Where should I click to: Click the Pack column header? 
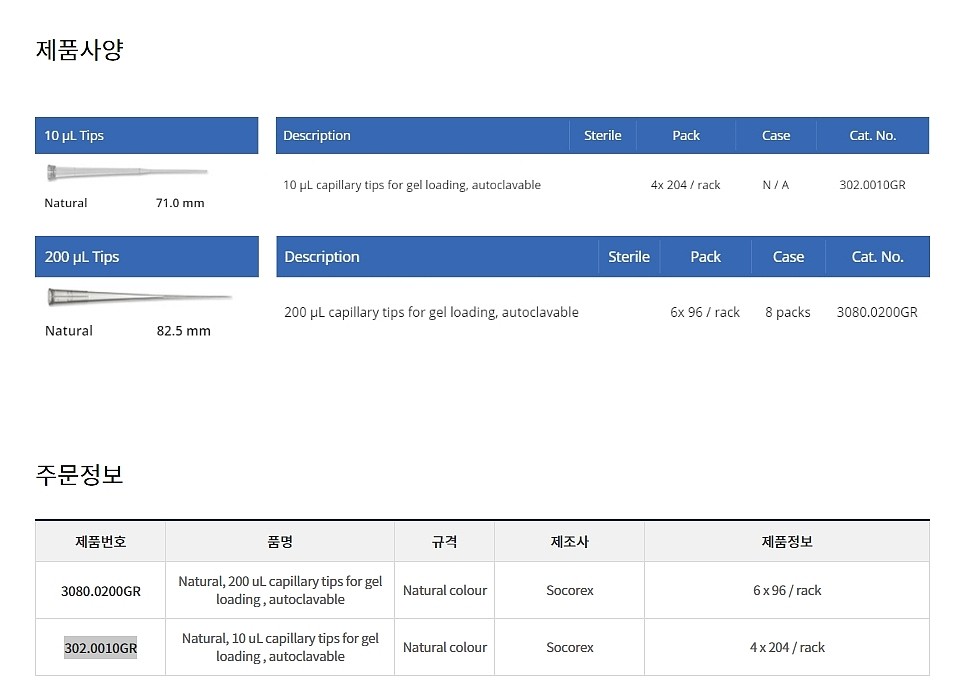(x=686, y=135)
